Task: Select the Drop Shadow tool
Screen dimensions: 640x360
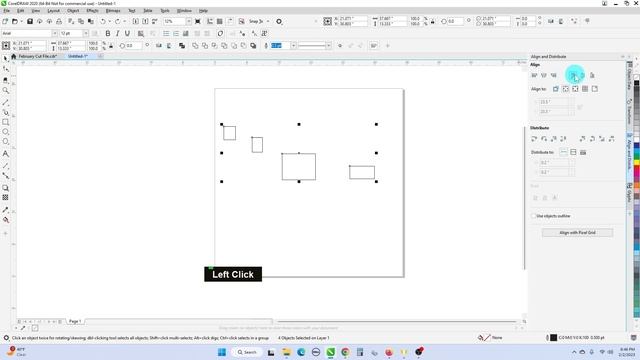Action: [5, 188]
